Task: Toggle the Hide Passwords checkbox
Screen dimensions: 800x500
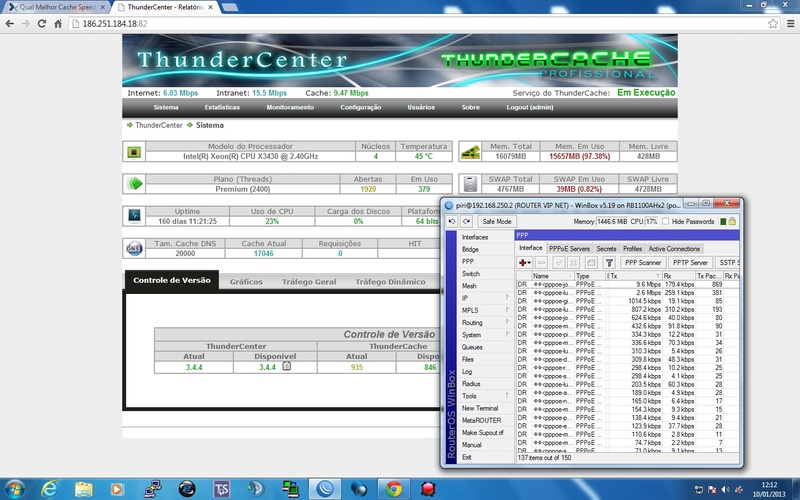Action: [665, 221]
